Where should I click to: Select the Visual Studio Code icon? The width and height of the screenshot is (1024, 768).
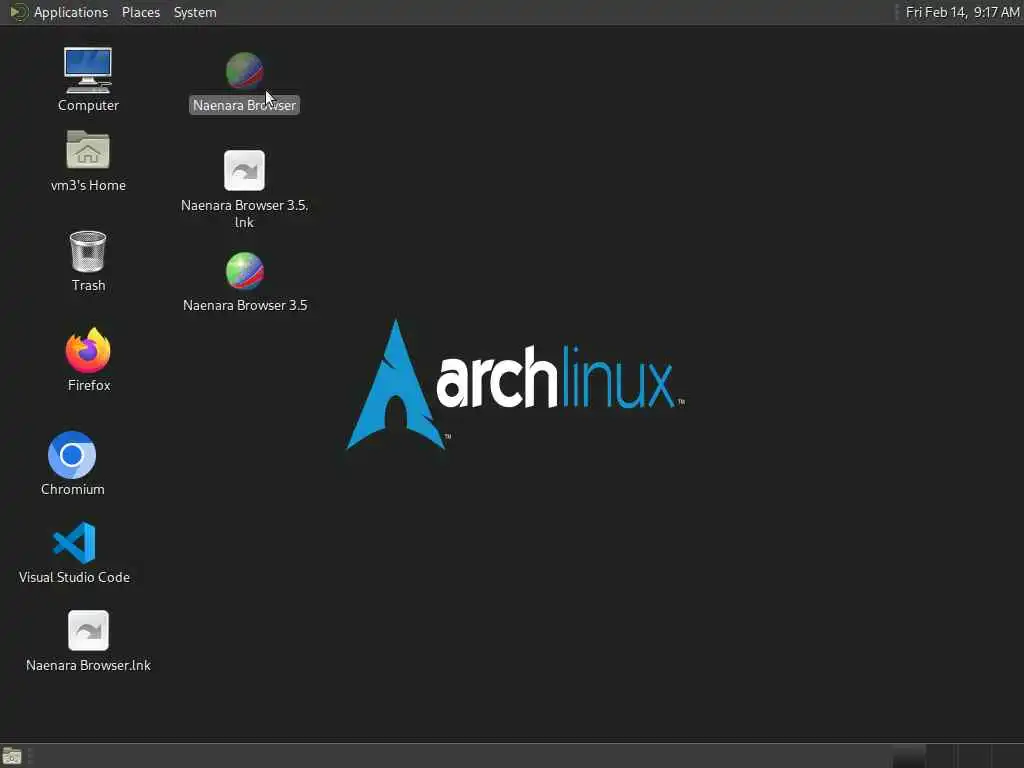[74, 543]
